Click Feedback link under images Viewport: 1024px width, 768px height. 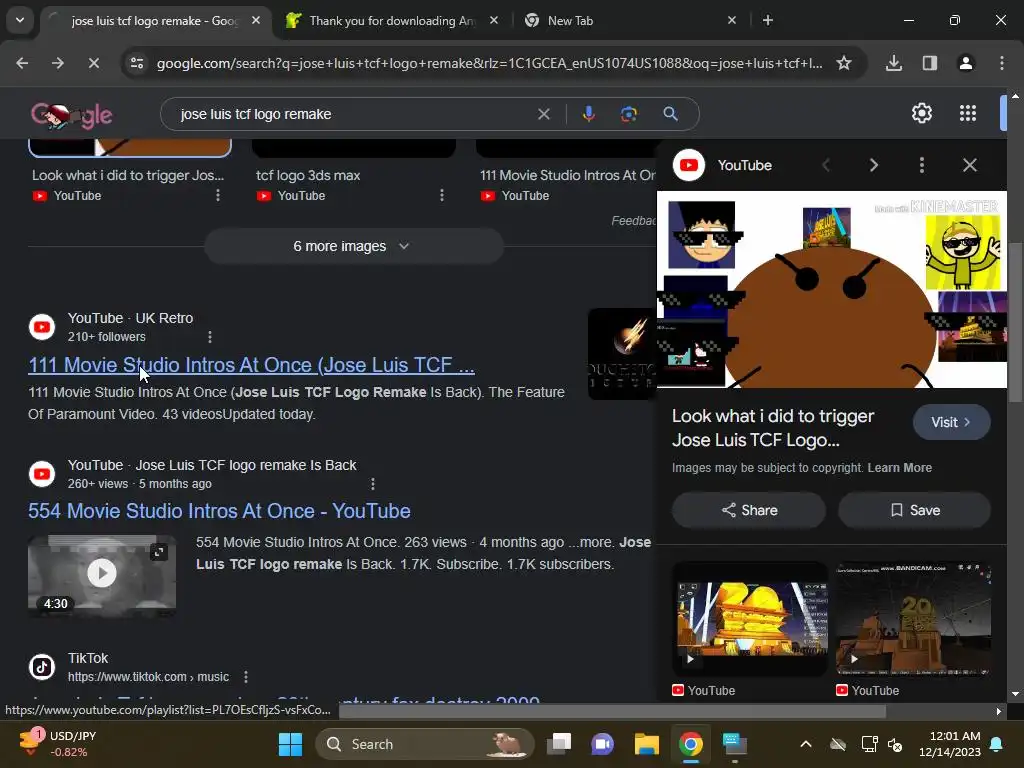[633, 221]
